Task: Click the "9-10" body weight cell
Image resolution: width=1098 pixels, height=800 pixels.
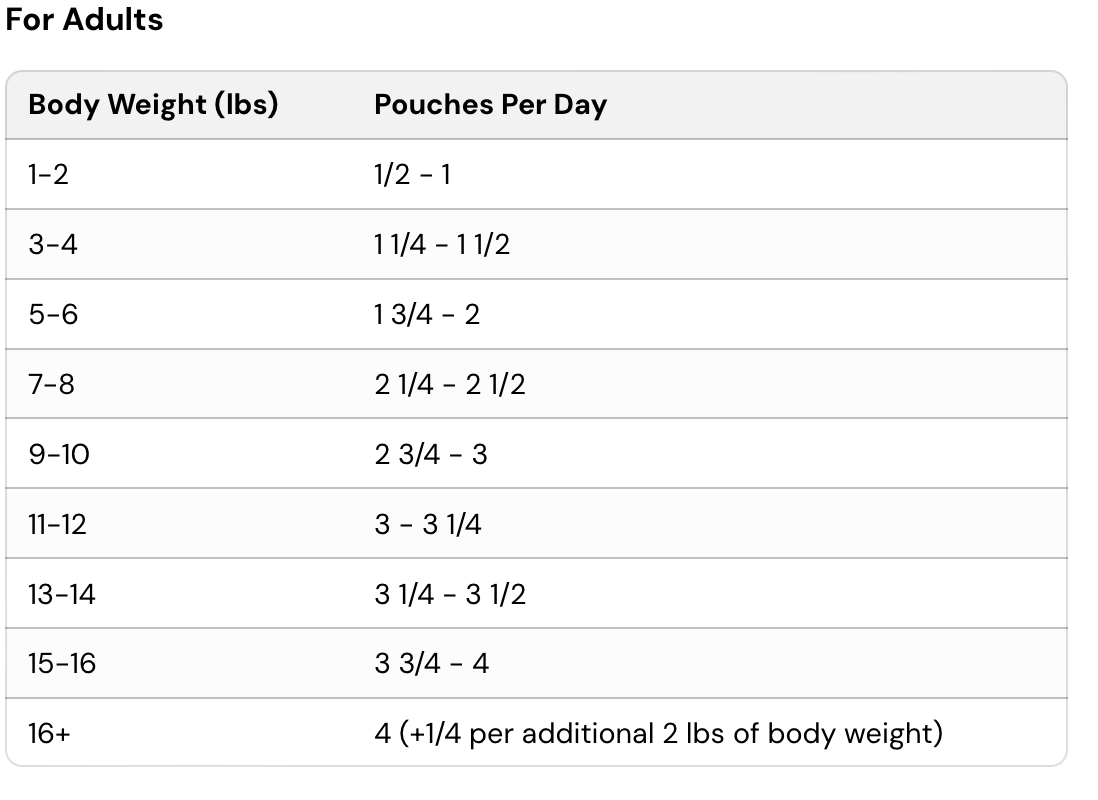Action: [x=59, y=454]
